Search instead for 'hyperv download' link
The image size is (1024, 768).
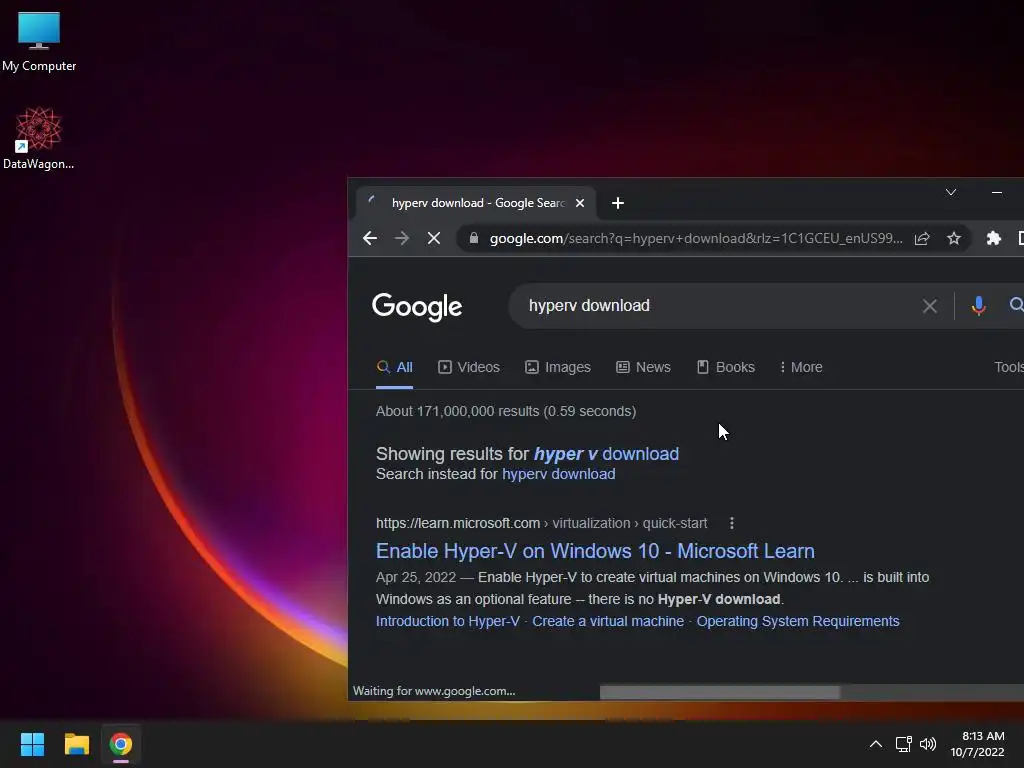[558, 474]
